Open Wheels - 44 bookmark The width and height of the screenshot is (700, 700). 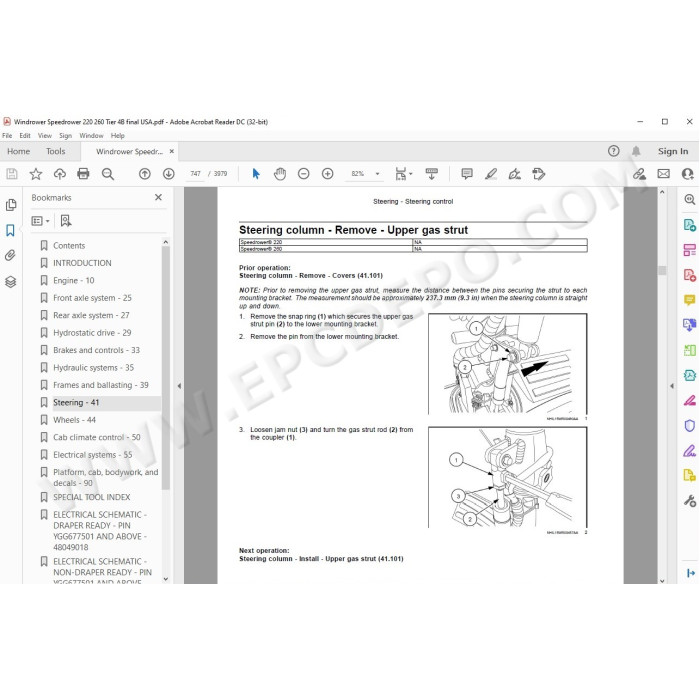click(74, 420)
